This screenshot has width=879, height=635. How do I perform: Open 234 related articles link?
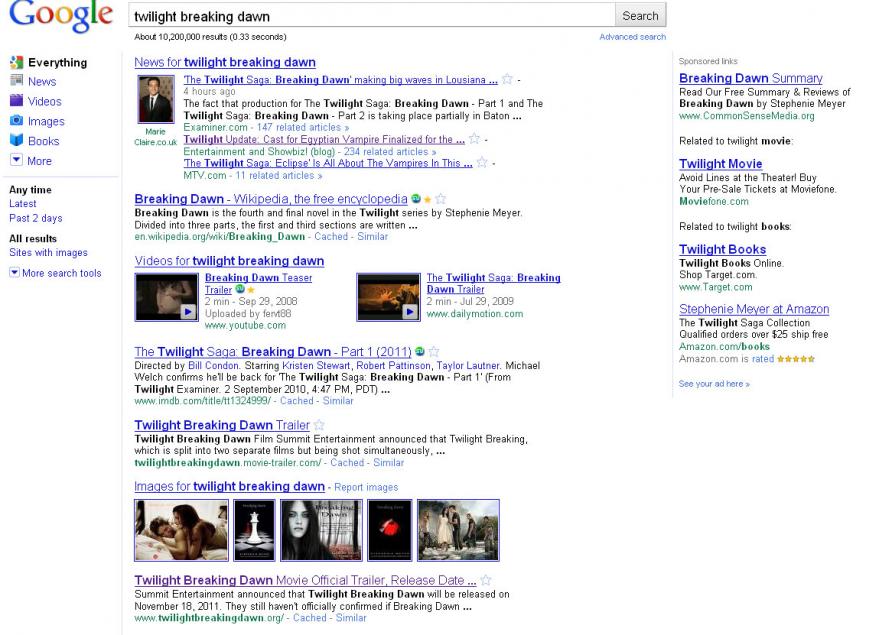pyautogui.click(x=390, y=151)
